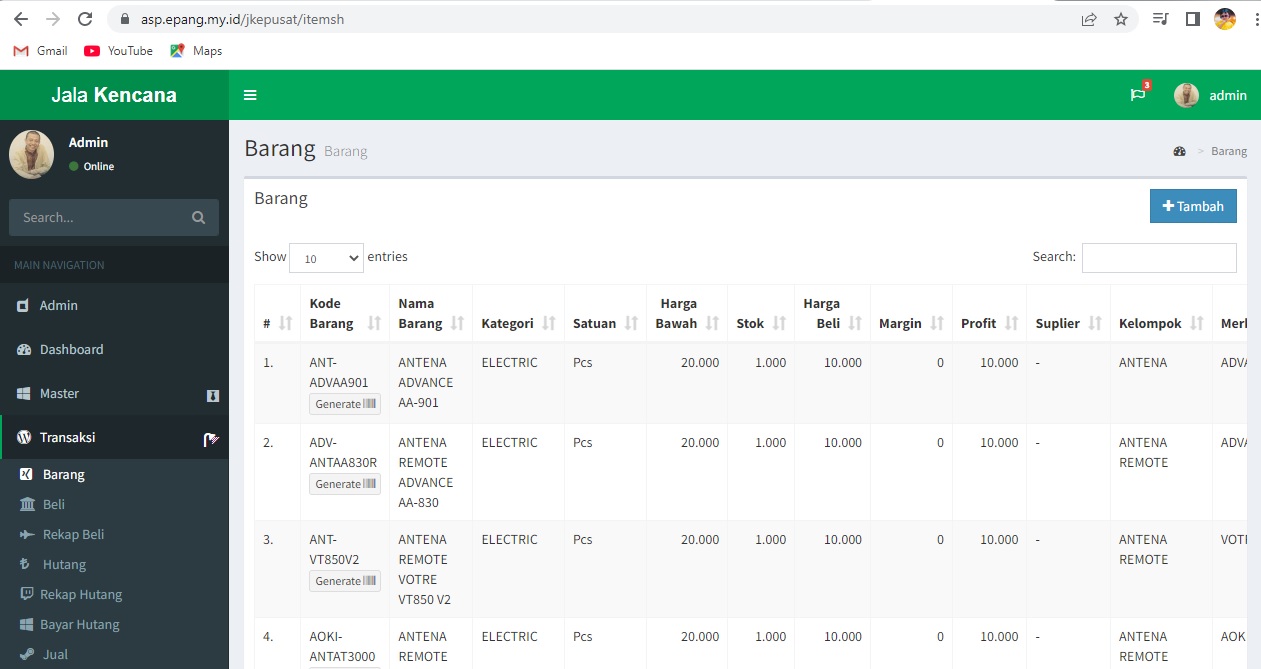Generate barcode for ANT-ADVAA901
Viewport: 1261px width, 669px height.
pyautogui.click(x=344, y=404)
